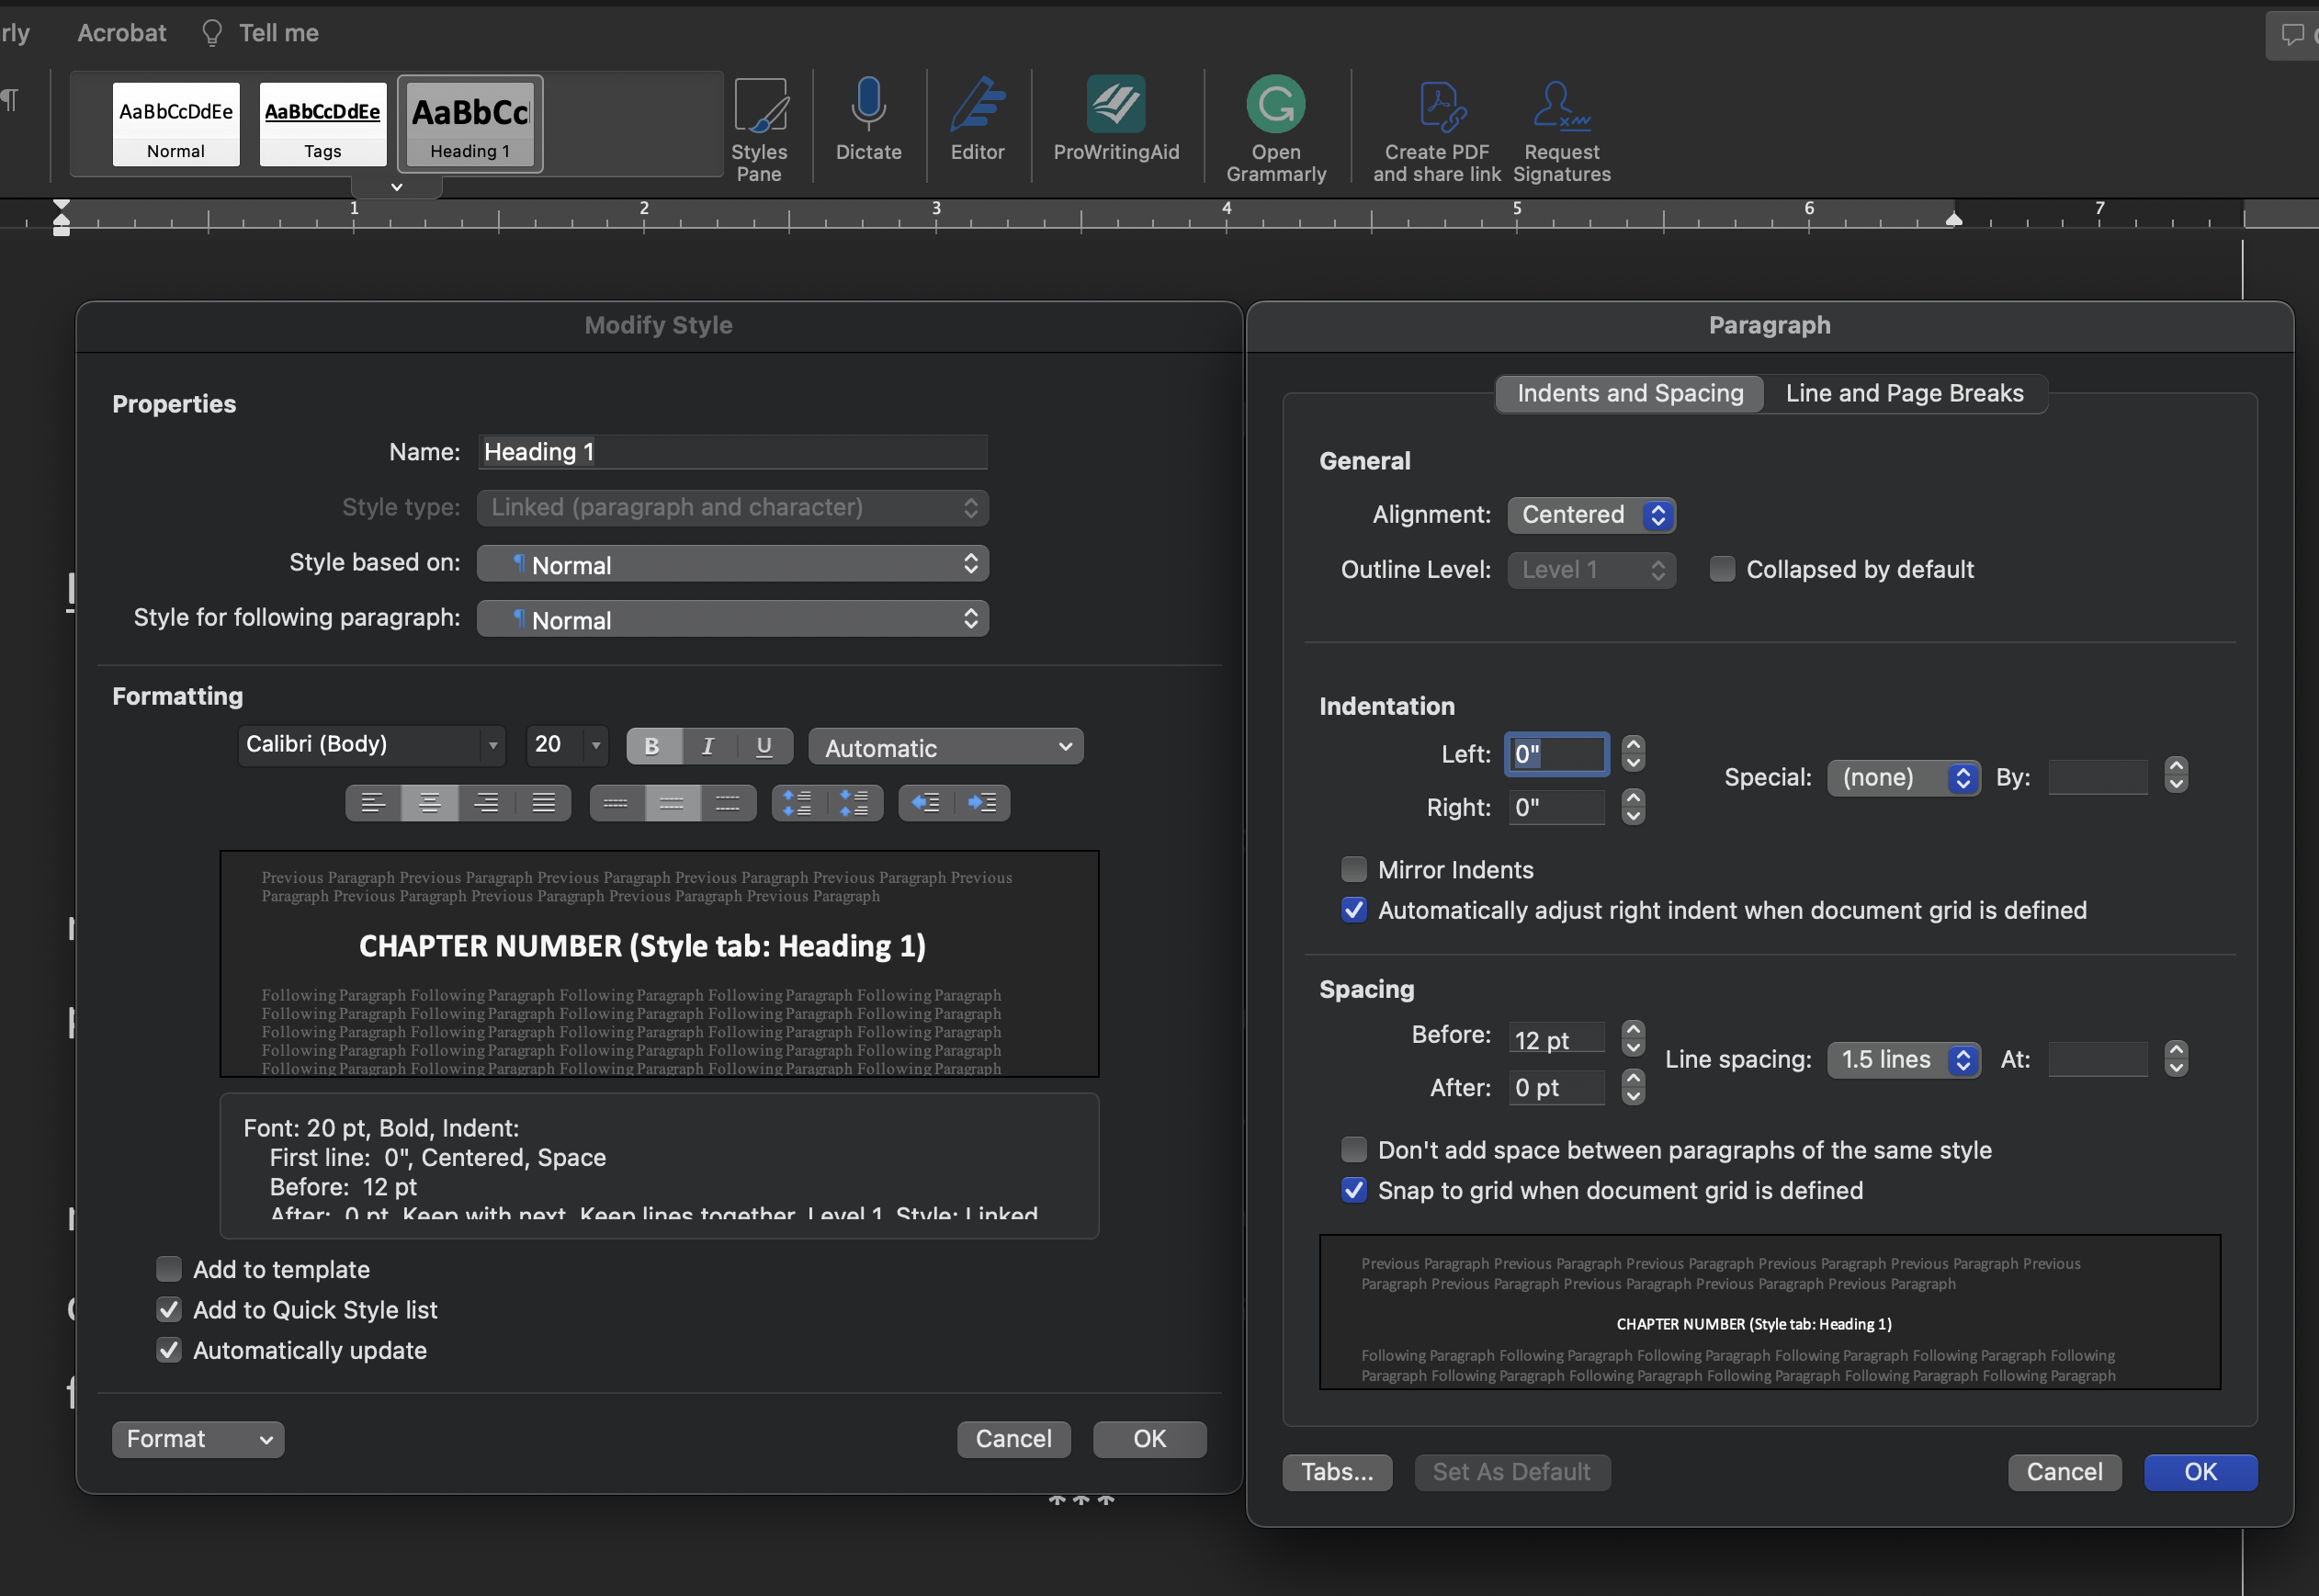Open the Automatic font color picker
The height and width of the screenshot is (1596, 2319).
coord(945,747)
